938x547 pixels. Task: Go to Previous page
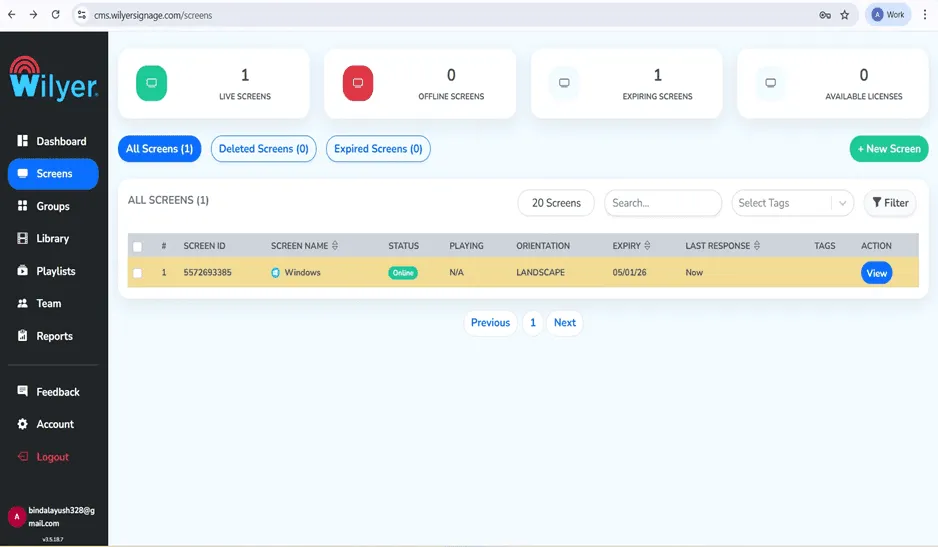pyautogui.click(x=490, y=323)
